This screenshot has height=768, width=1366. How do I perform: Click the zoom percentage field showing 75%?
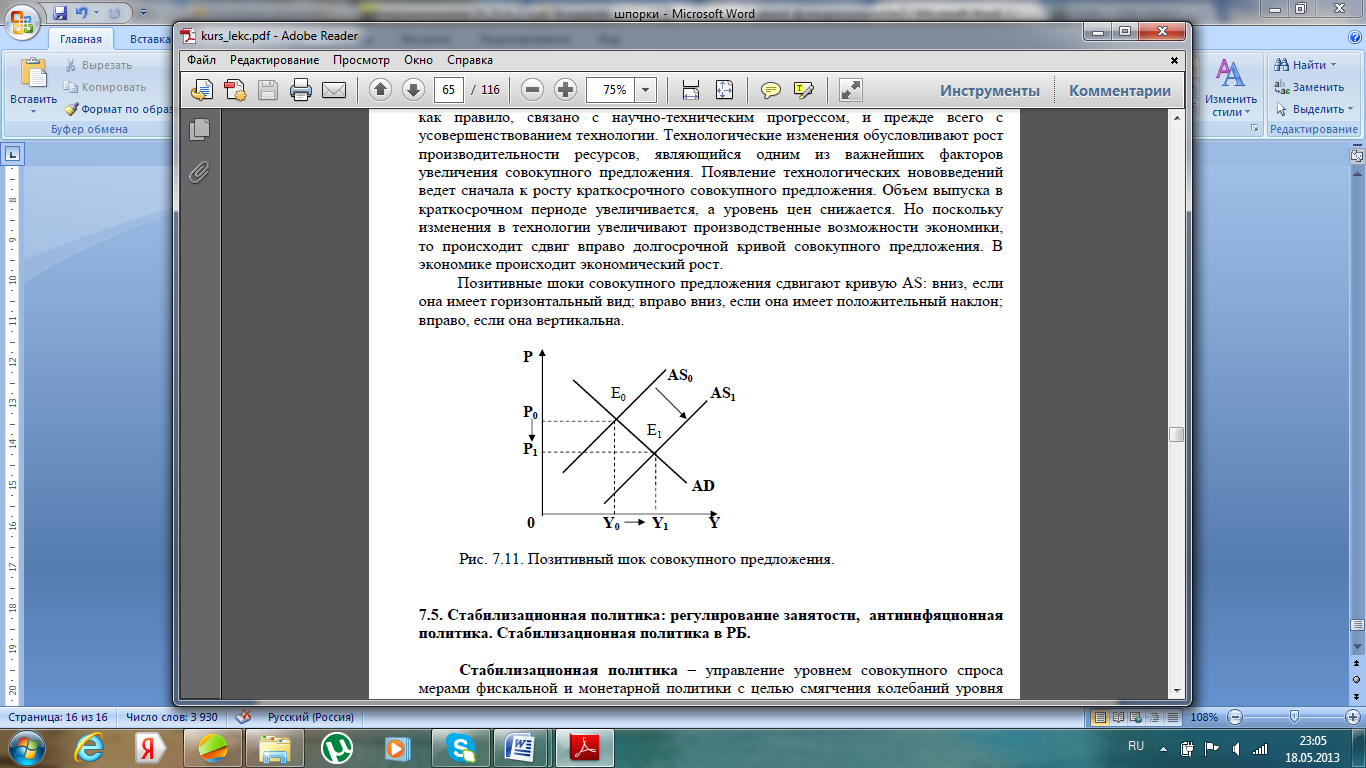coord(611,90)
